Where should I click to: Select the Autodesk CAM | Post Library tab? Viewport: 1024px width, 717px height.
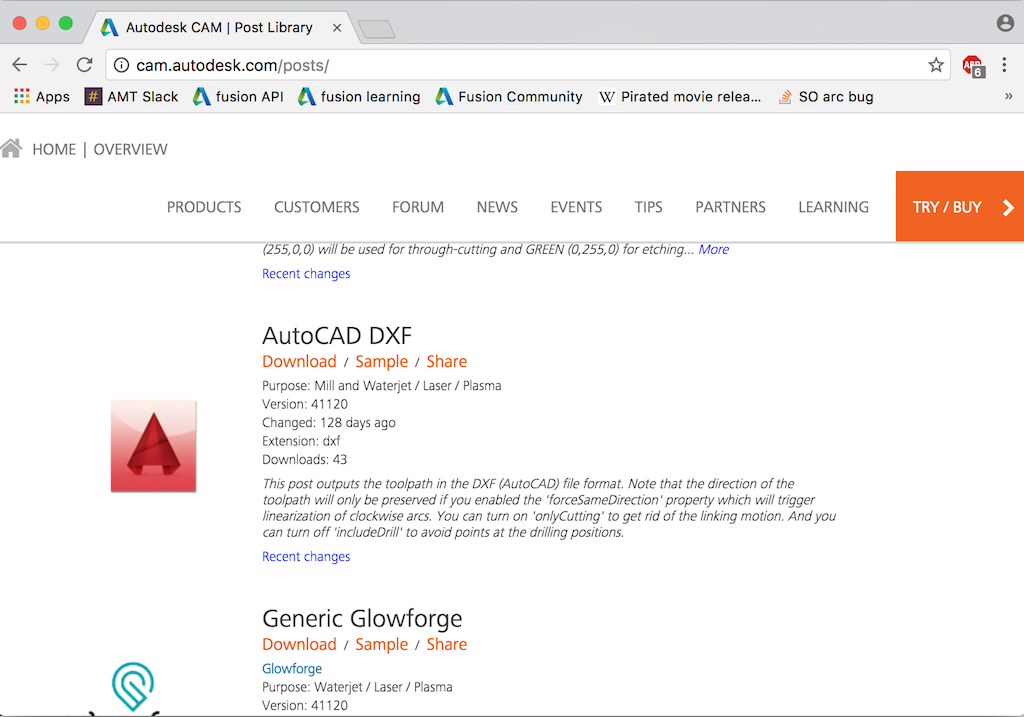point(219,27)
